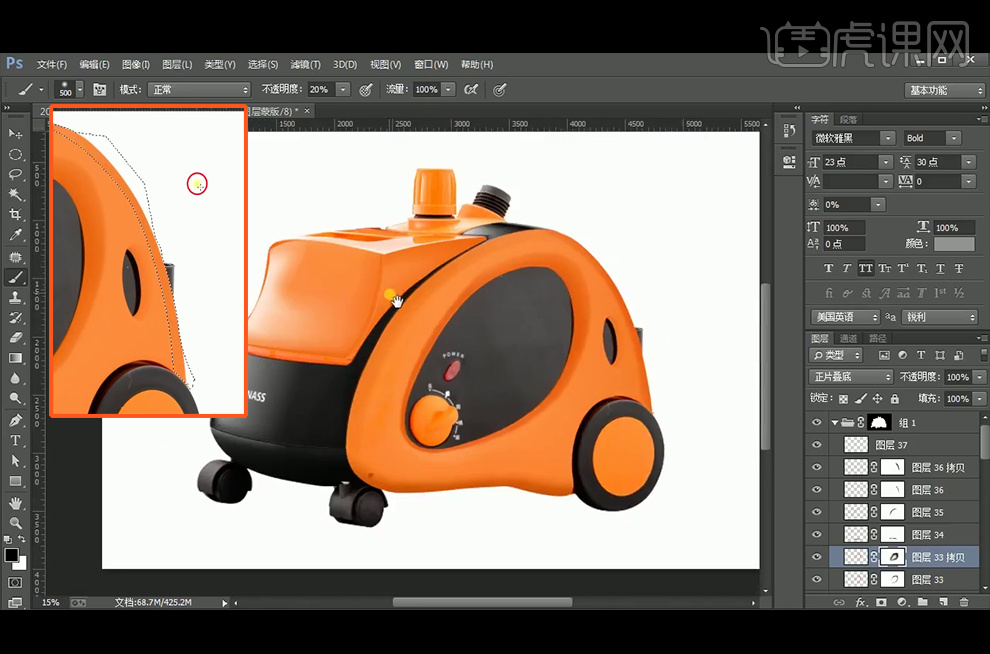
Task: Switch to the 通道 tab
Action: (848, 339)
